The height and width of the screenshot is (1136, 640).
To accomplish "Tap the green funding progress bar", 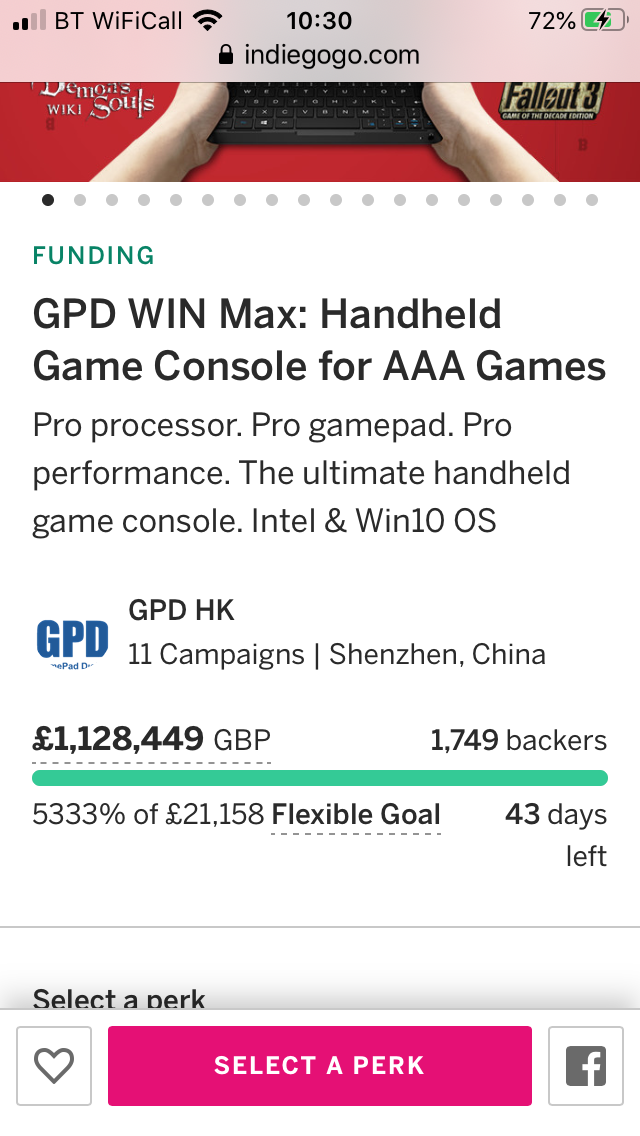I will tap(320, 778).
